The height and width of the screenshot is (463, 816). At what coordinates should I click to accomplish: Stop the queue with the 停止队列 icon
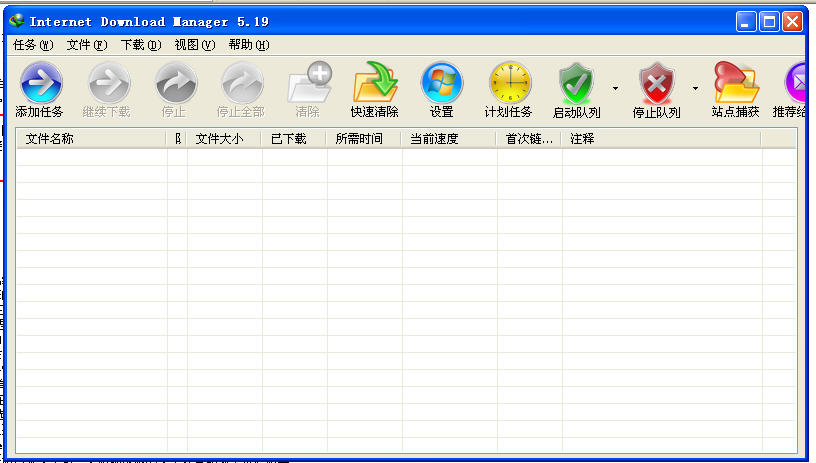pos(656,83)
